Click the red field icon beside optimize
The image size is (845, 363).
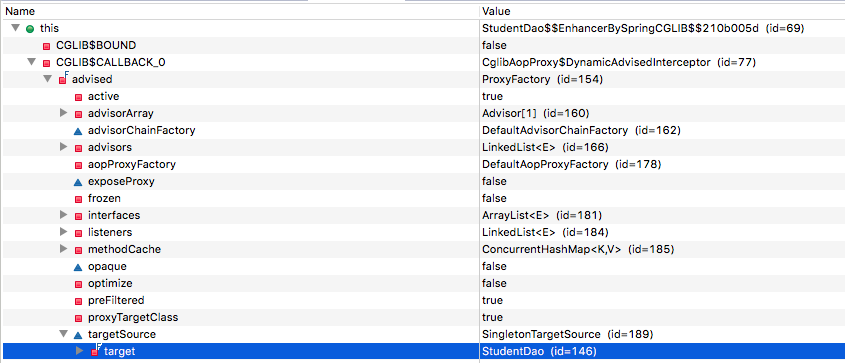tap(78, 284)
